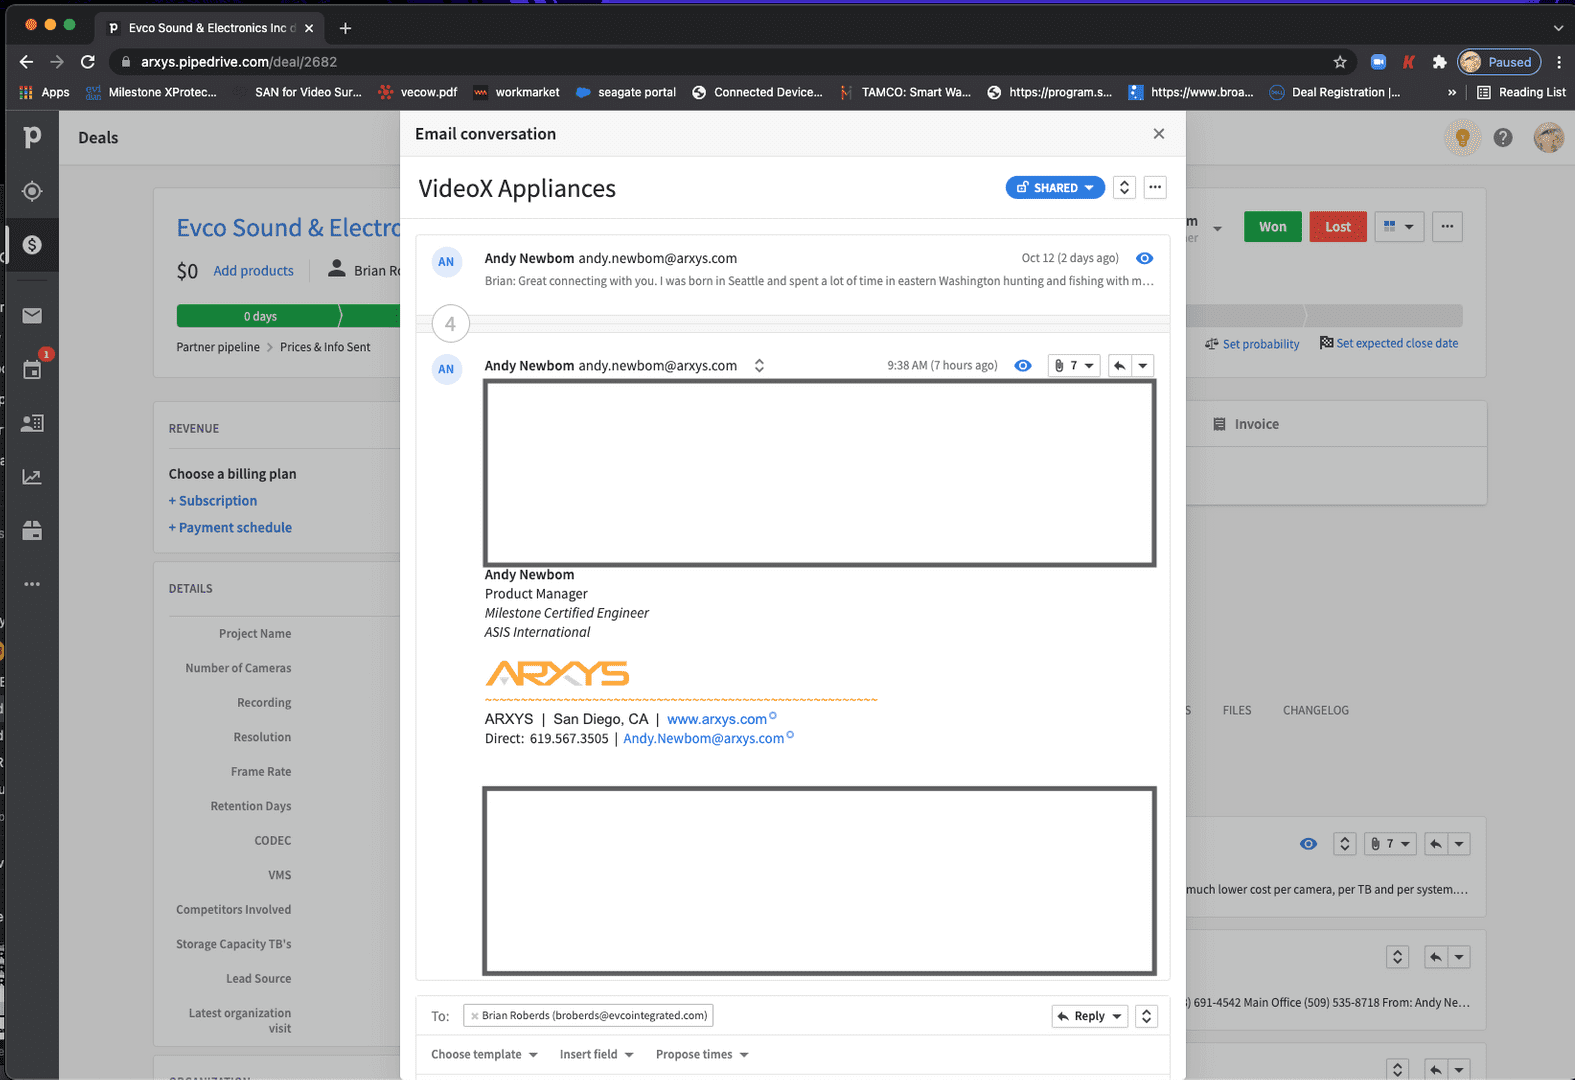The width and height of the screenshot is (1575, 1080).
Task: Click Set expected close date link
Action: point(1389,343)
